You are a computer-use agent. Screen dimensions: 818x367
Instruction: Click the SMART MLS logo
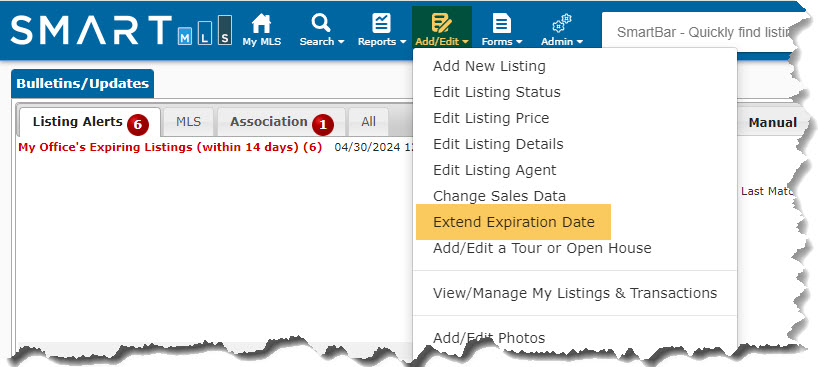click(x=121, y=30)
